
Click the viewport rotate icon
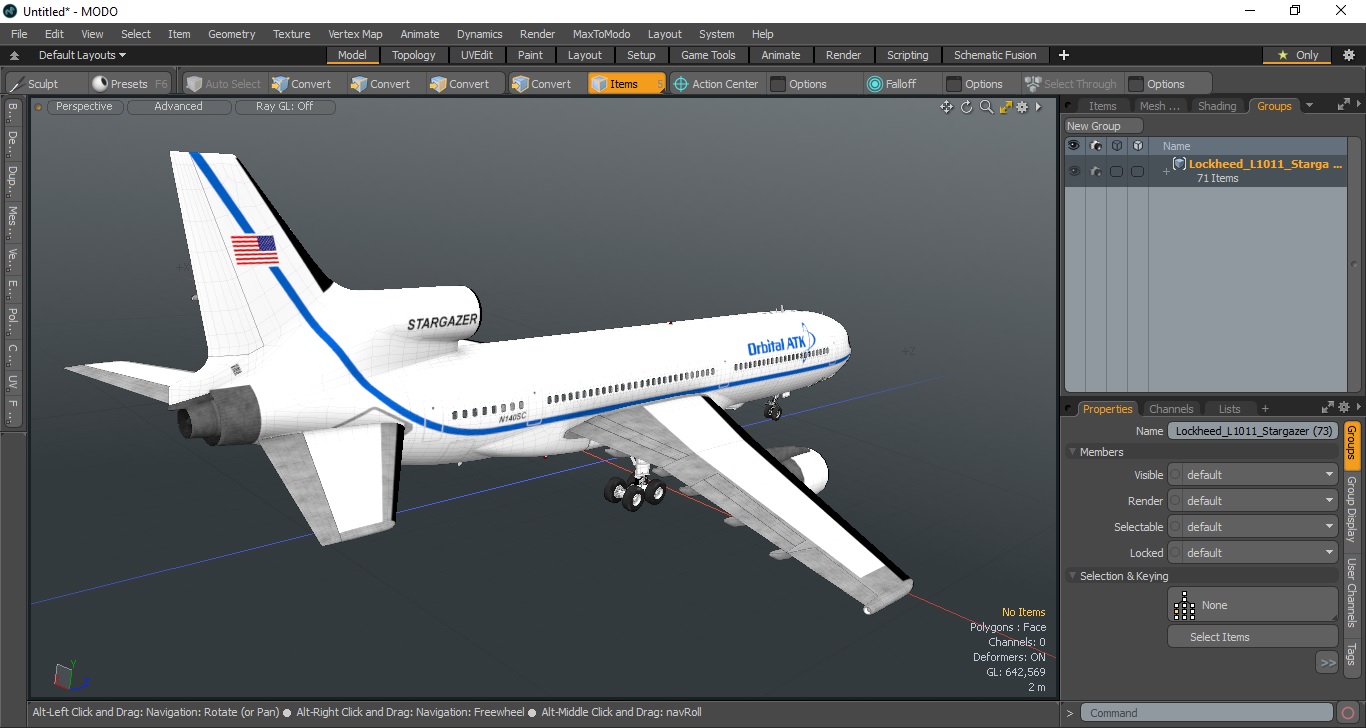966,107
